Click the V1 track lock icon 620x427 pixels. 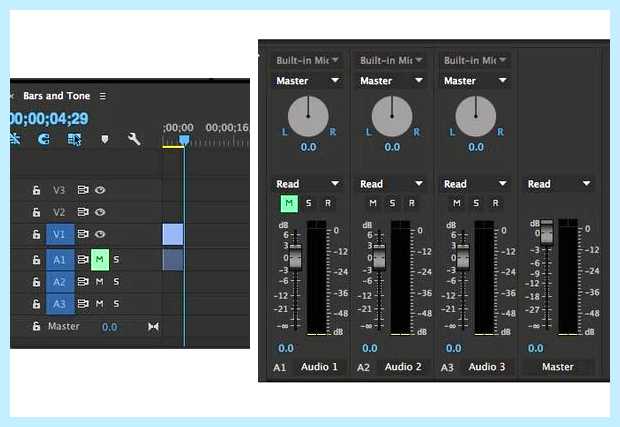click(x=36, y=234)
